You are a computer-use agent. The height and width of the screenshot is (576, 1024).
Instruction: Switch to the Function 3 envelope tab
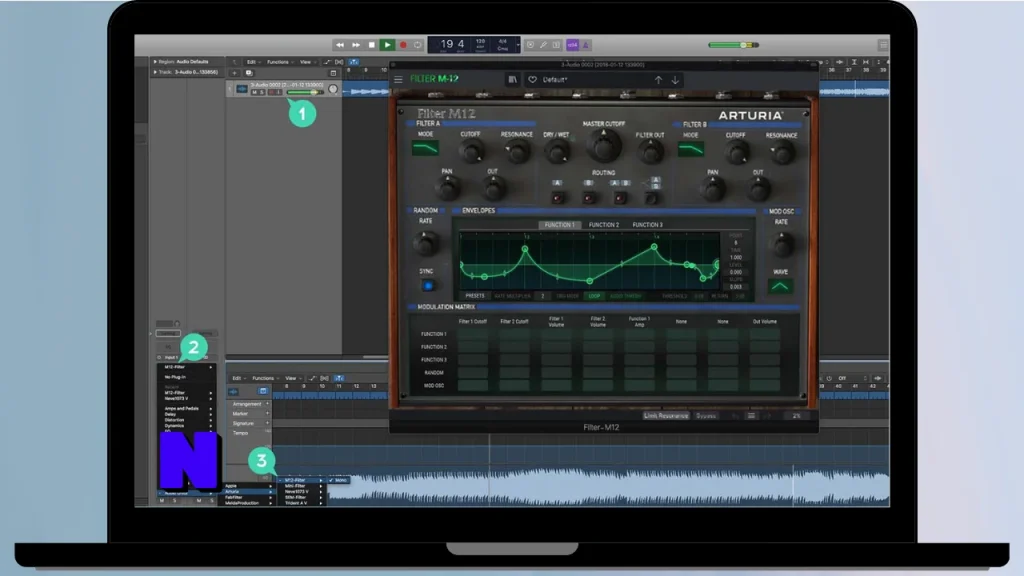647,225
